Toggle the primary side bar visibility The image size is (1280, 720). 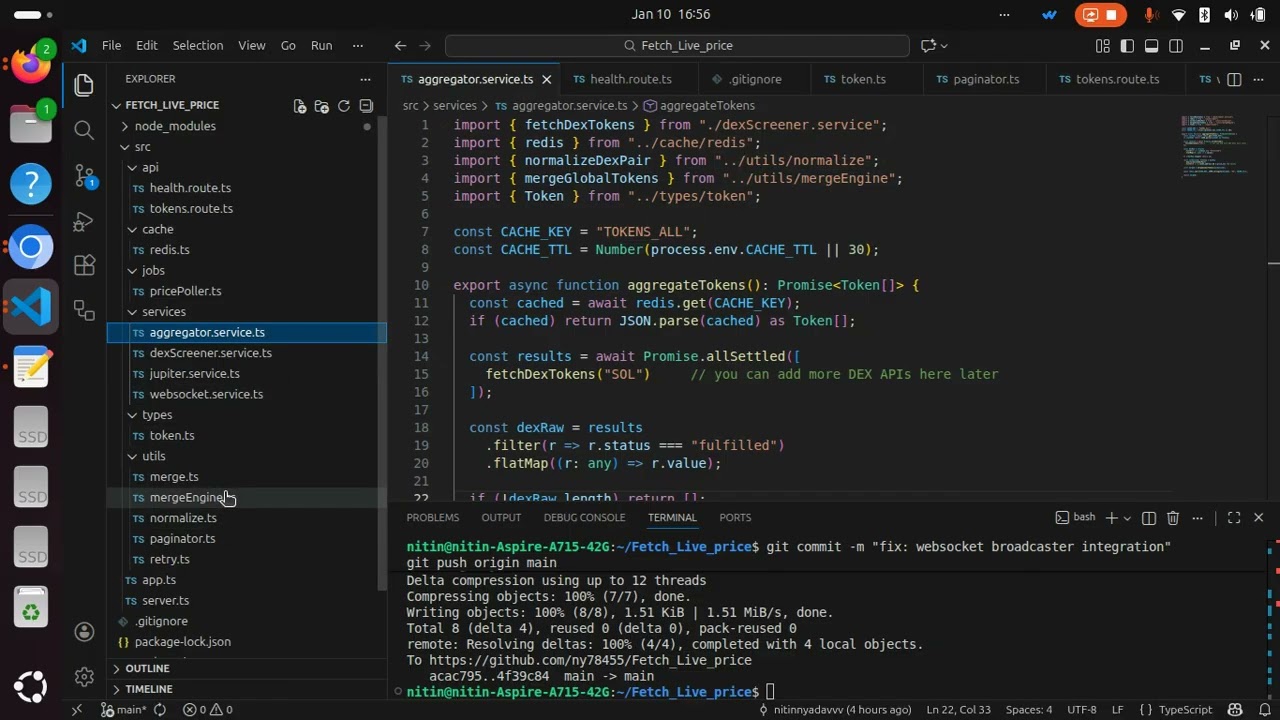pos(1127,45)
